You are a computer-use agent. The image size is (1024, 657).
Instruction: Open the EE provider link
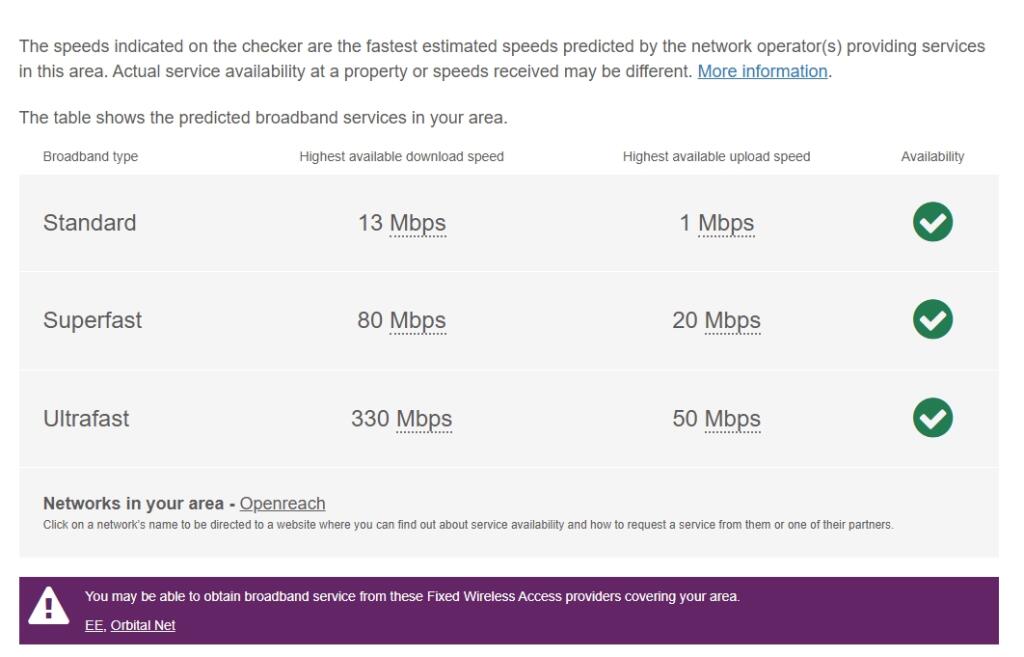point(92,624)
